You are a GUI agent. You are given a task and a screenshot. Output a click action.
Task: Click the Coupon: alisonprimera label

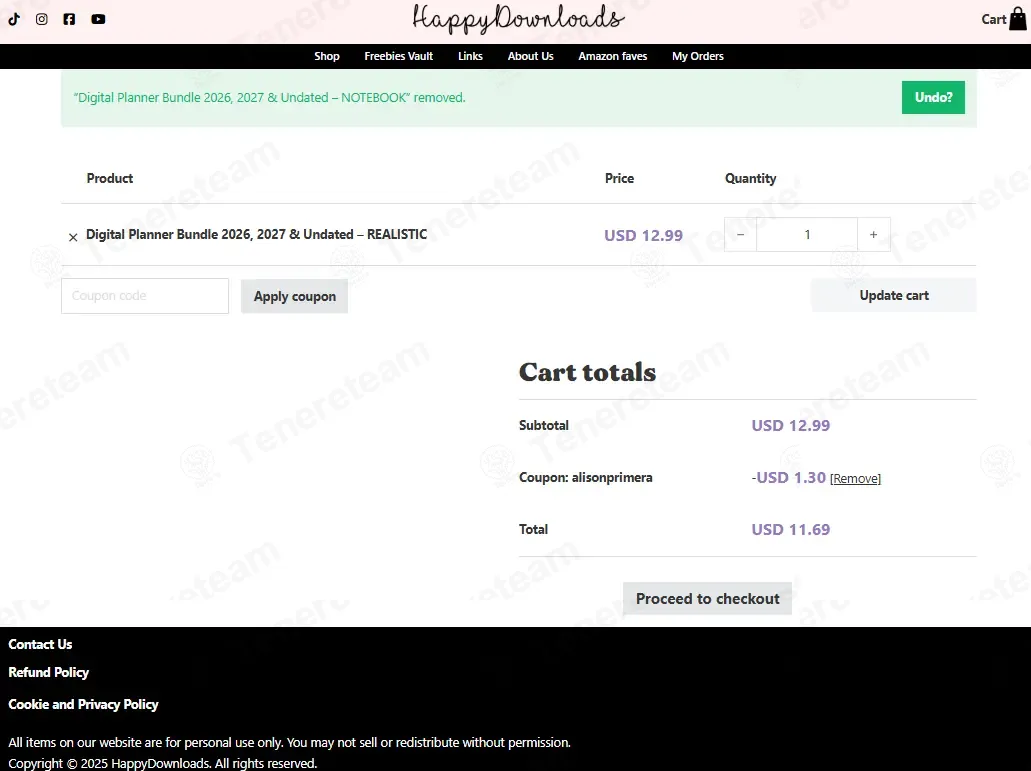(x=586, y=478)
